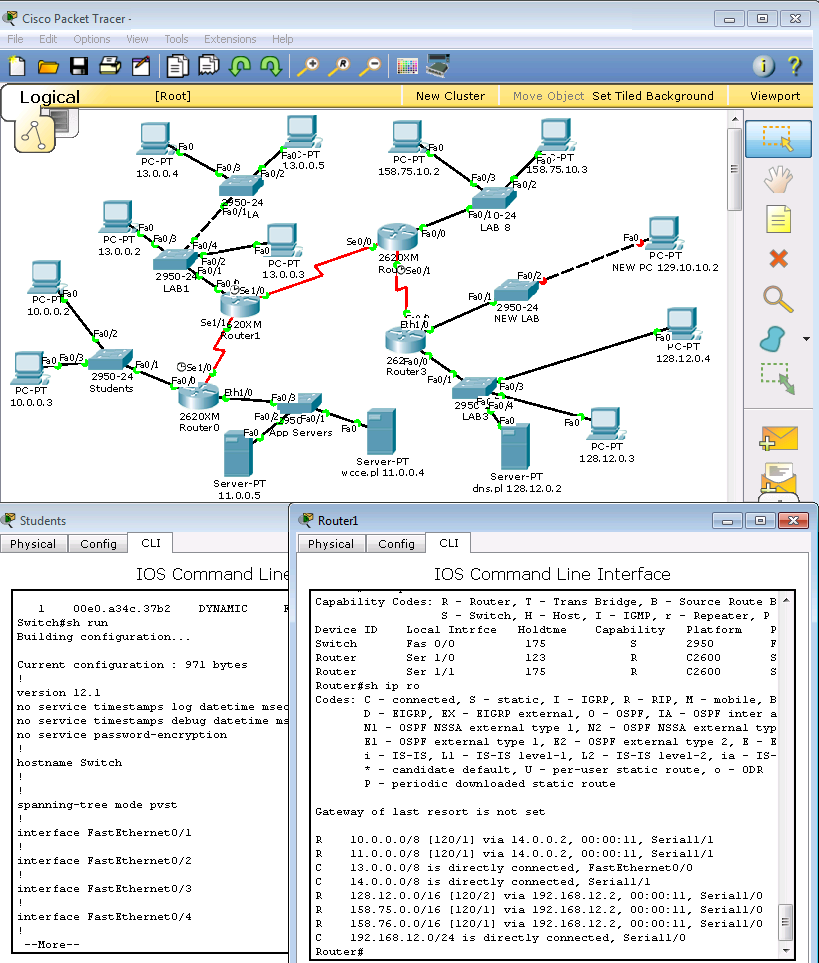Click Router# prompt in Router1 CLI
The height and width of the screenshot is (963, 819).
tap(340, 951)
